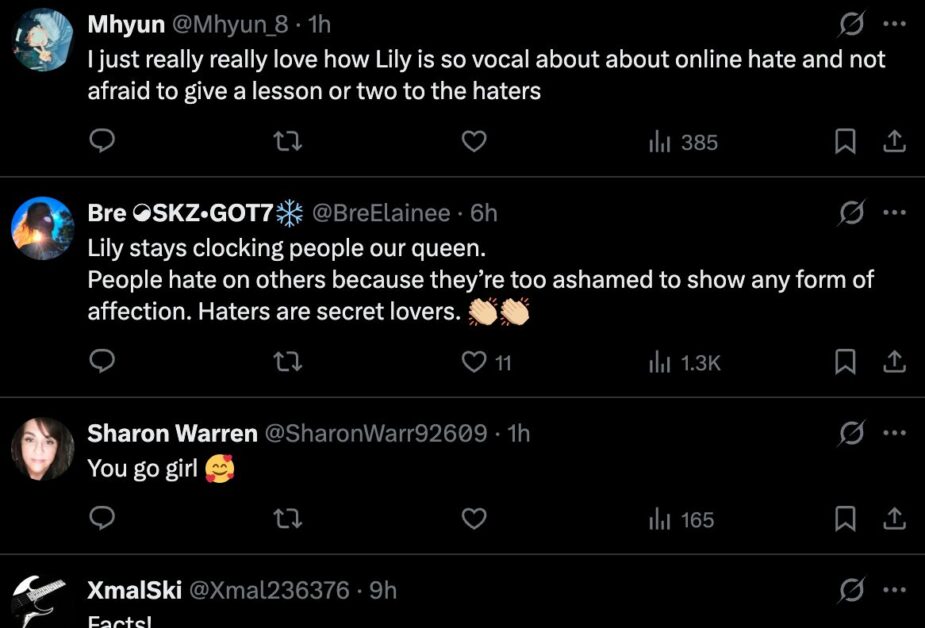This screenshot has width=925, height=628.
Task: Open more options on Sharon Warren's tweet
Action: (893, 432)
